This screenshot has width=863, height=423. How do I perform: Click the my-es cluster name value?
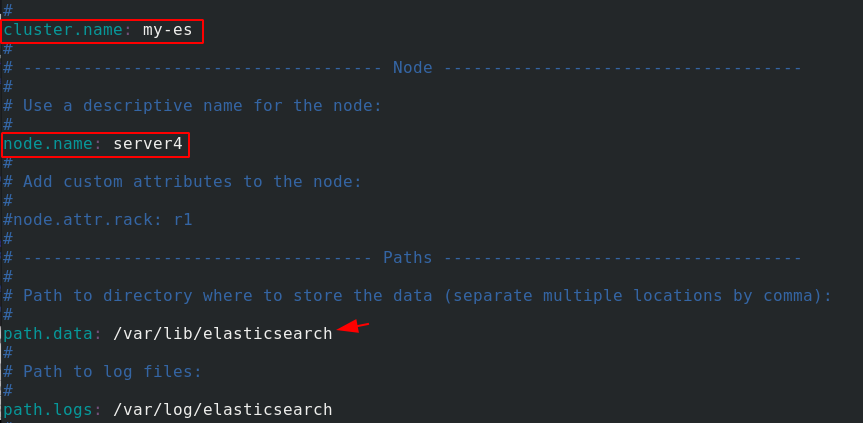coord(168,30)
